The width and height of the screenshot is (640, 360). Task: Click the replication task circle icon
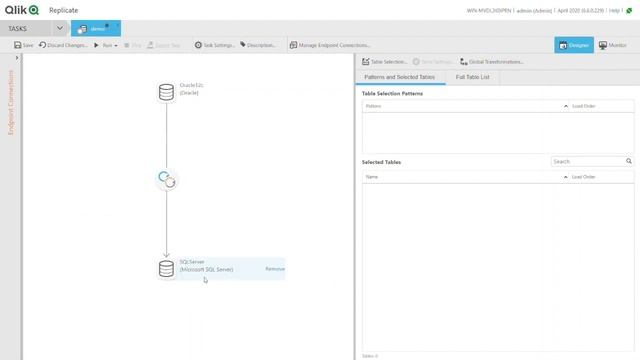166,179
